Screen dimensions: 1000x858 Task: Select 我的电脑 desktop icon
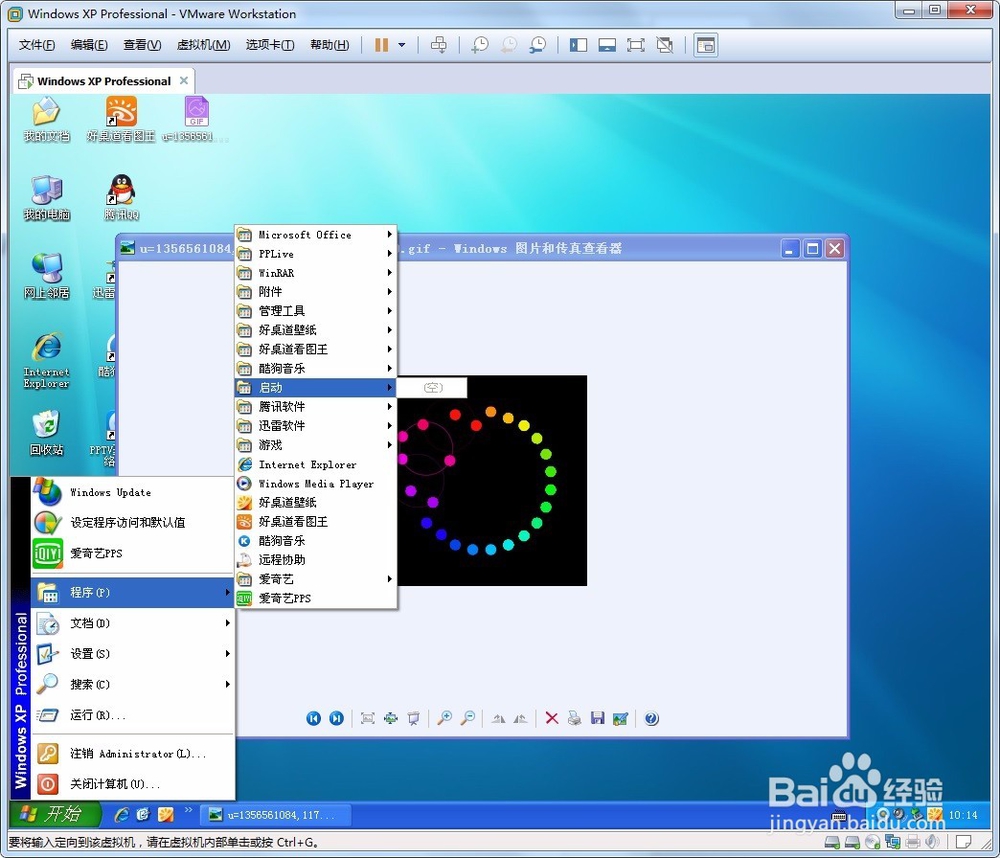[47, 198]
